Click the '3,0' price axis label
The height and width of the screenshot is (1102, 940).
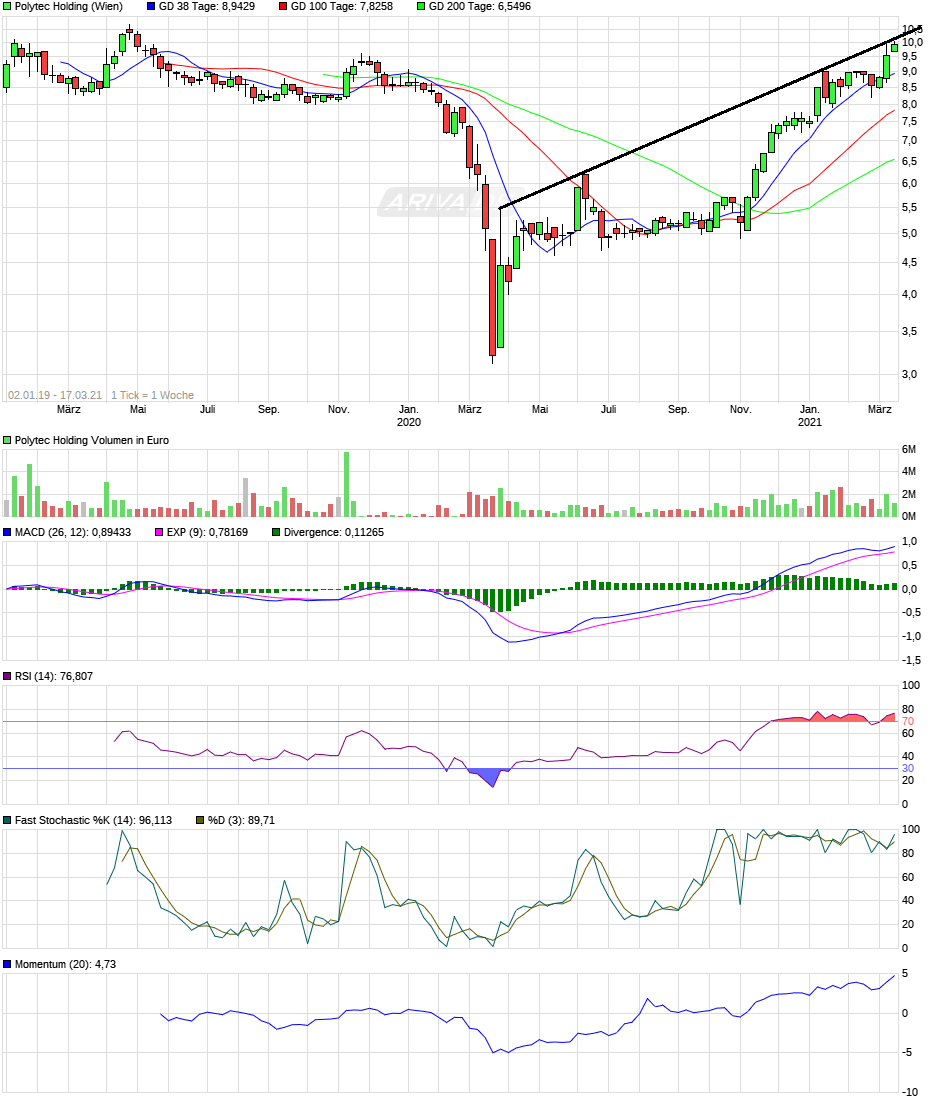click(x=910, y=375)
